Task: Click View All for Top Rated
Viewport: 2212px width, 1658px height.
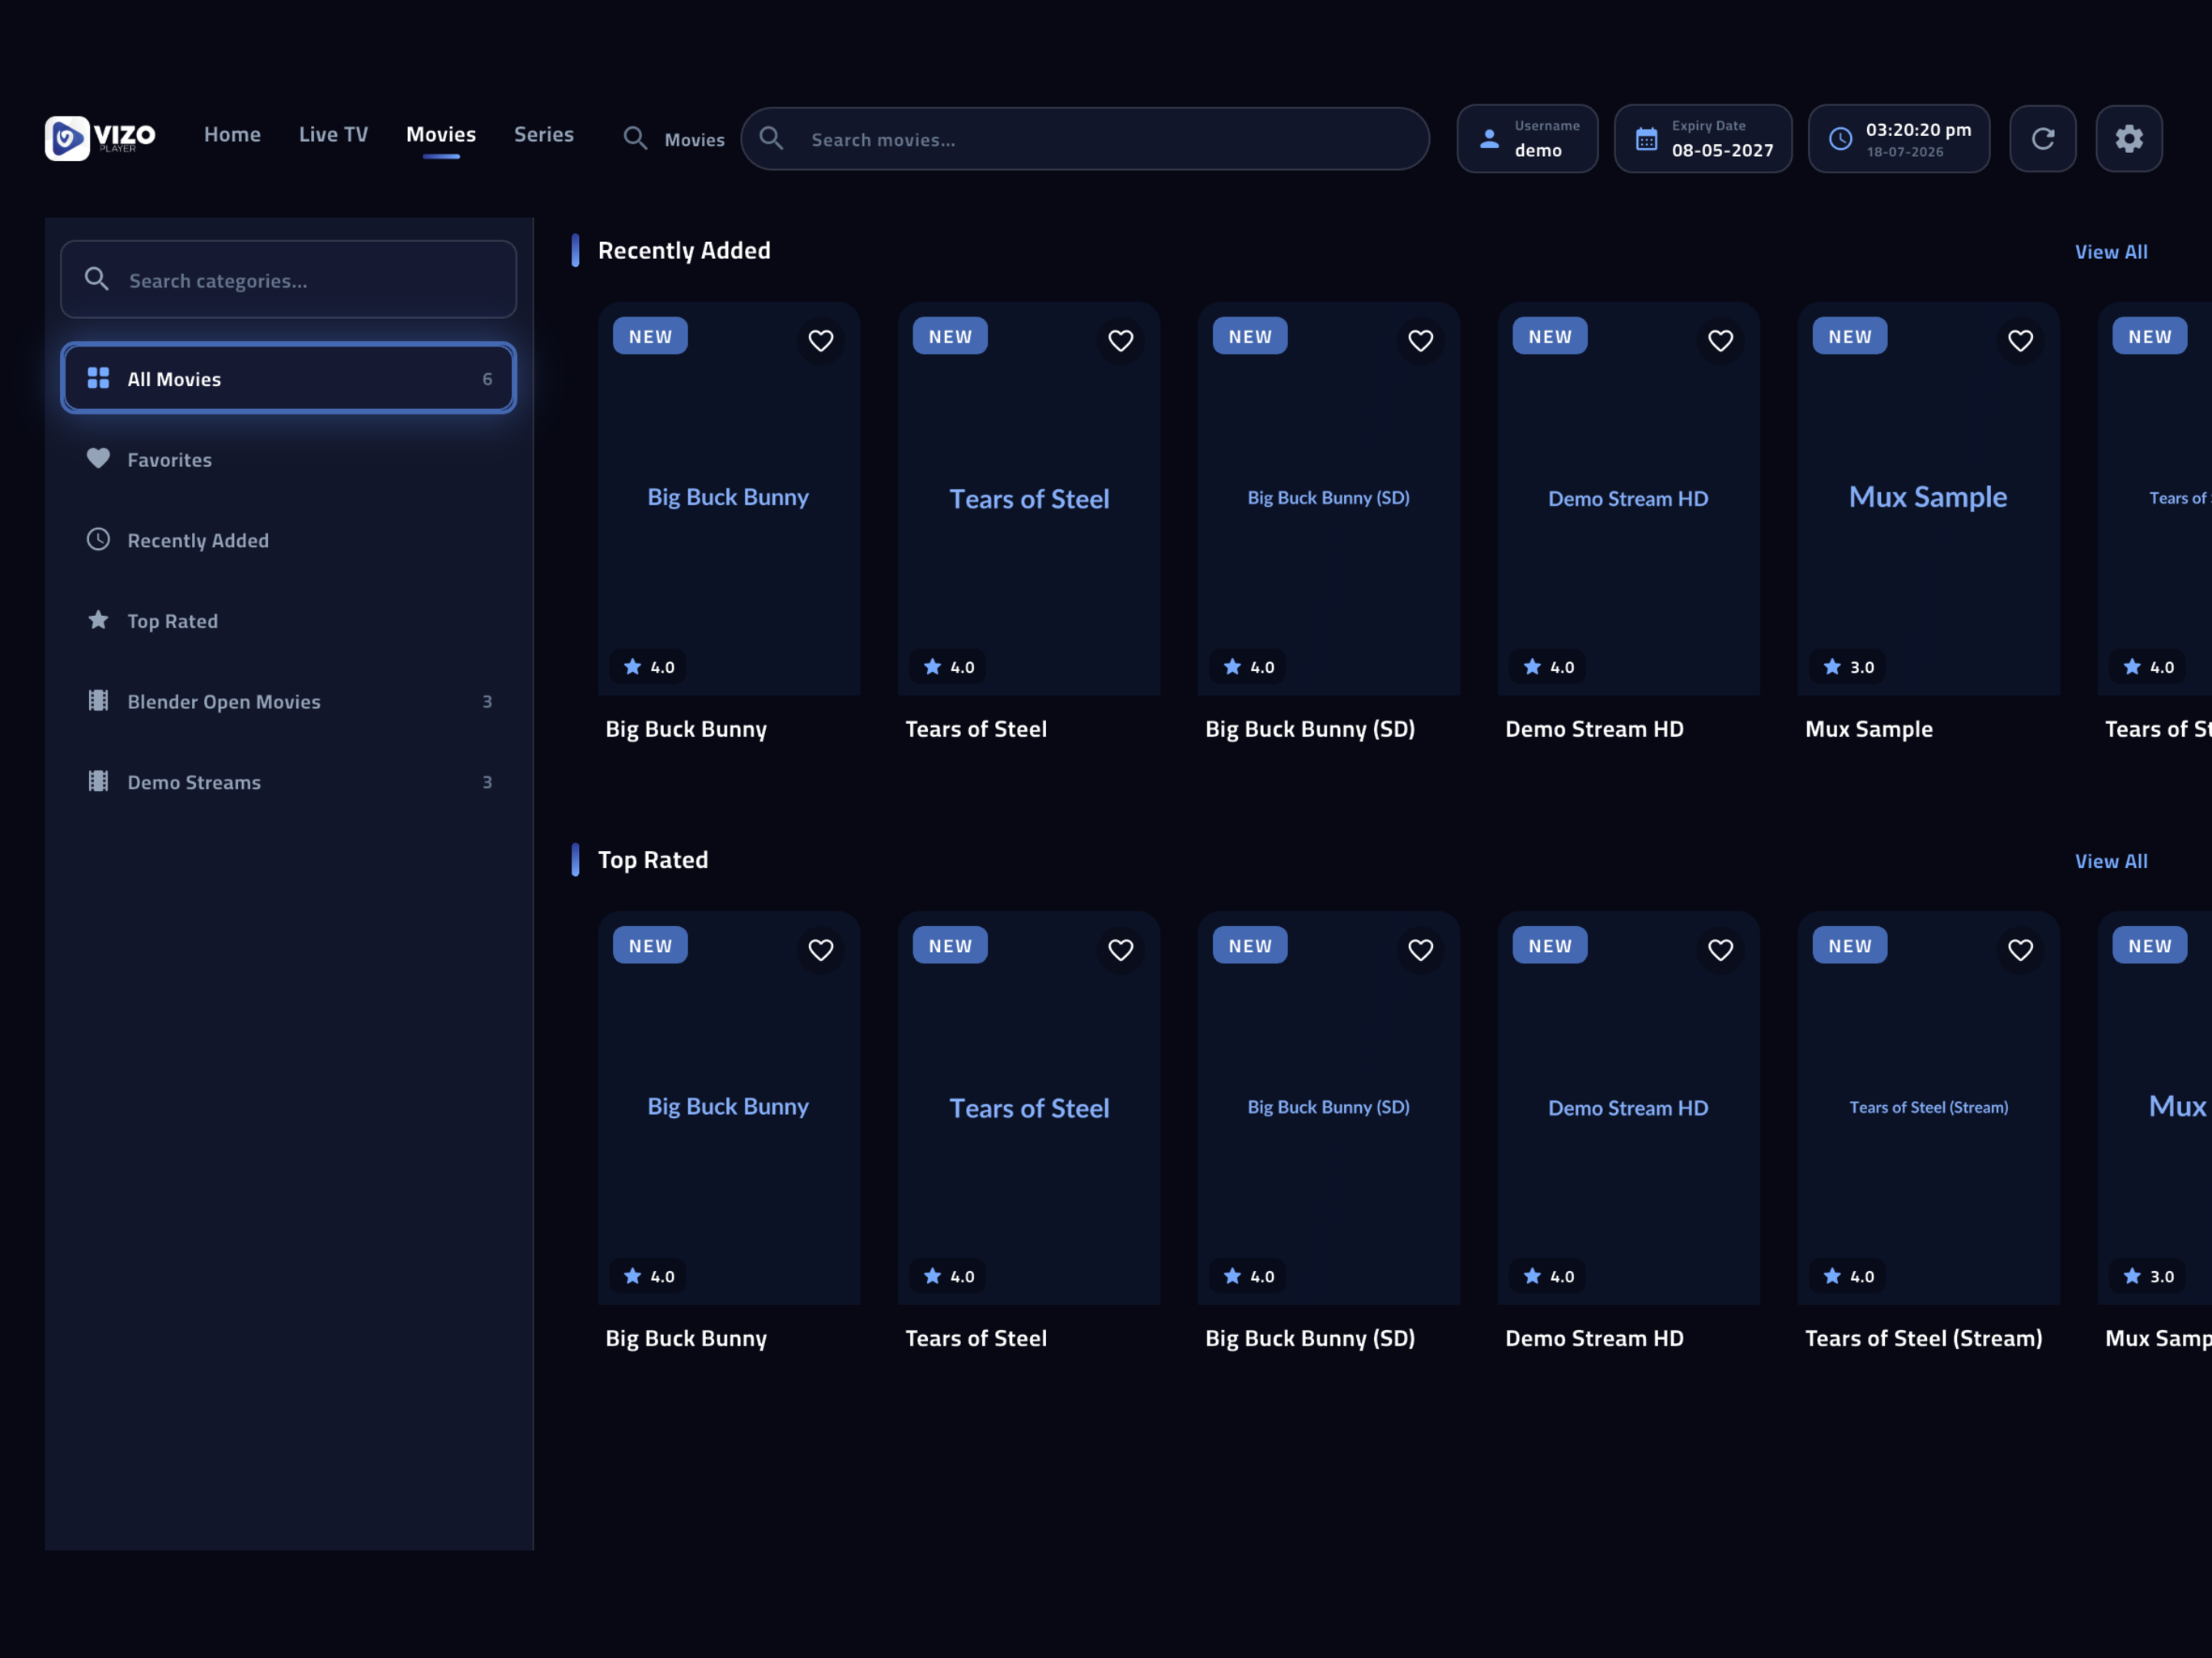Action: [x=2110, y=861]
